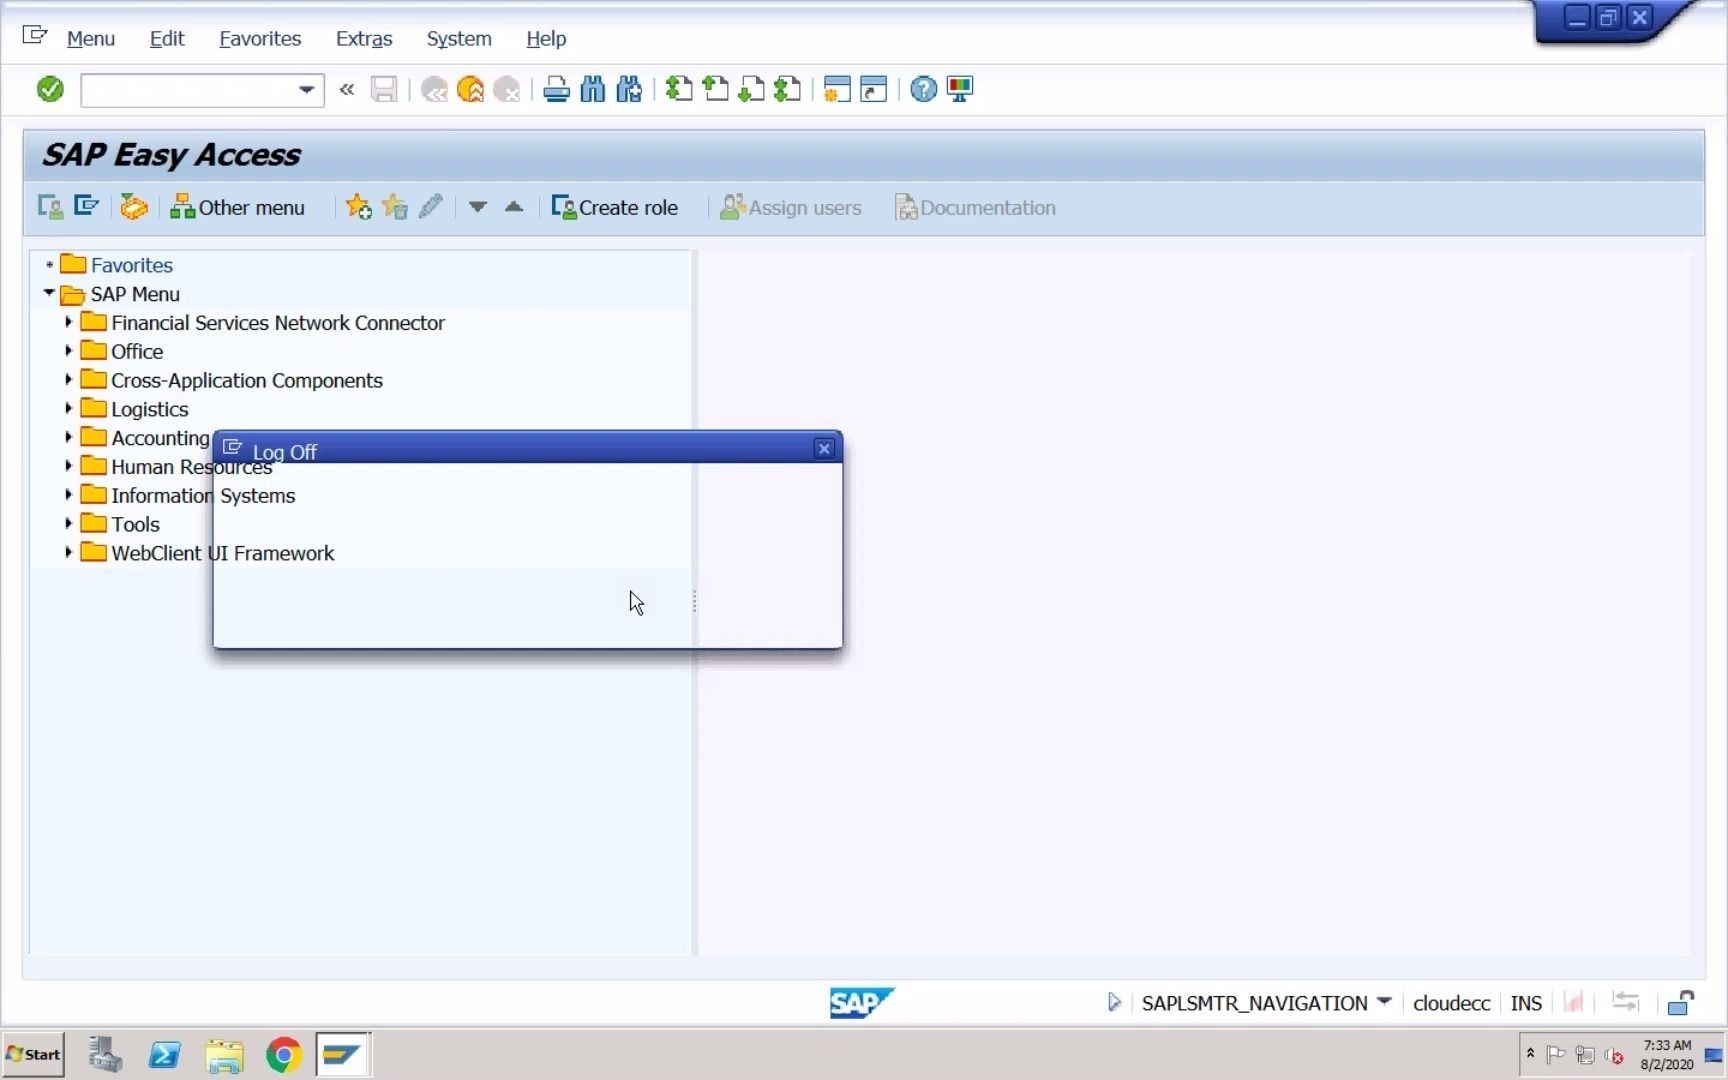Open Google Chrome from the taskbar
Image resolution: width=1728 pixels, height=1080 pixels.
284,1055
